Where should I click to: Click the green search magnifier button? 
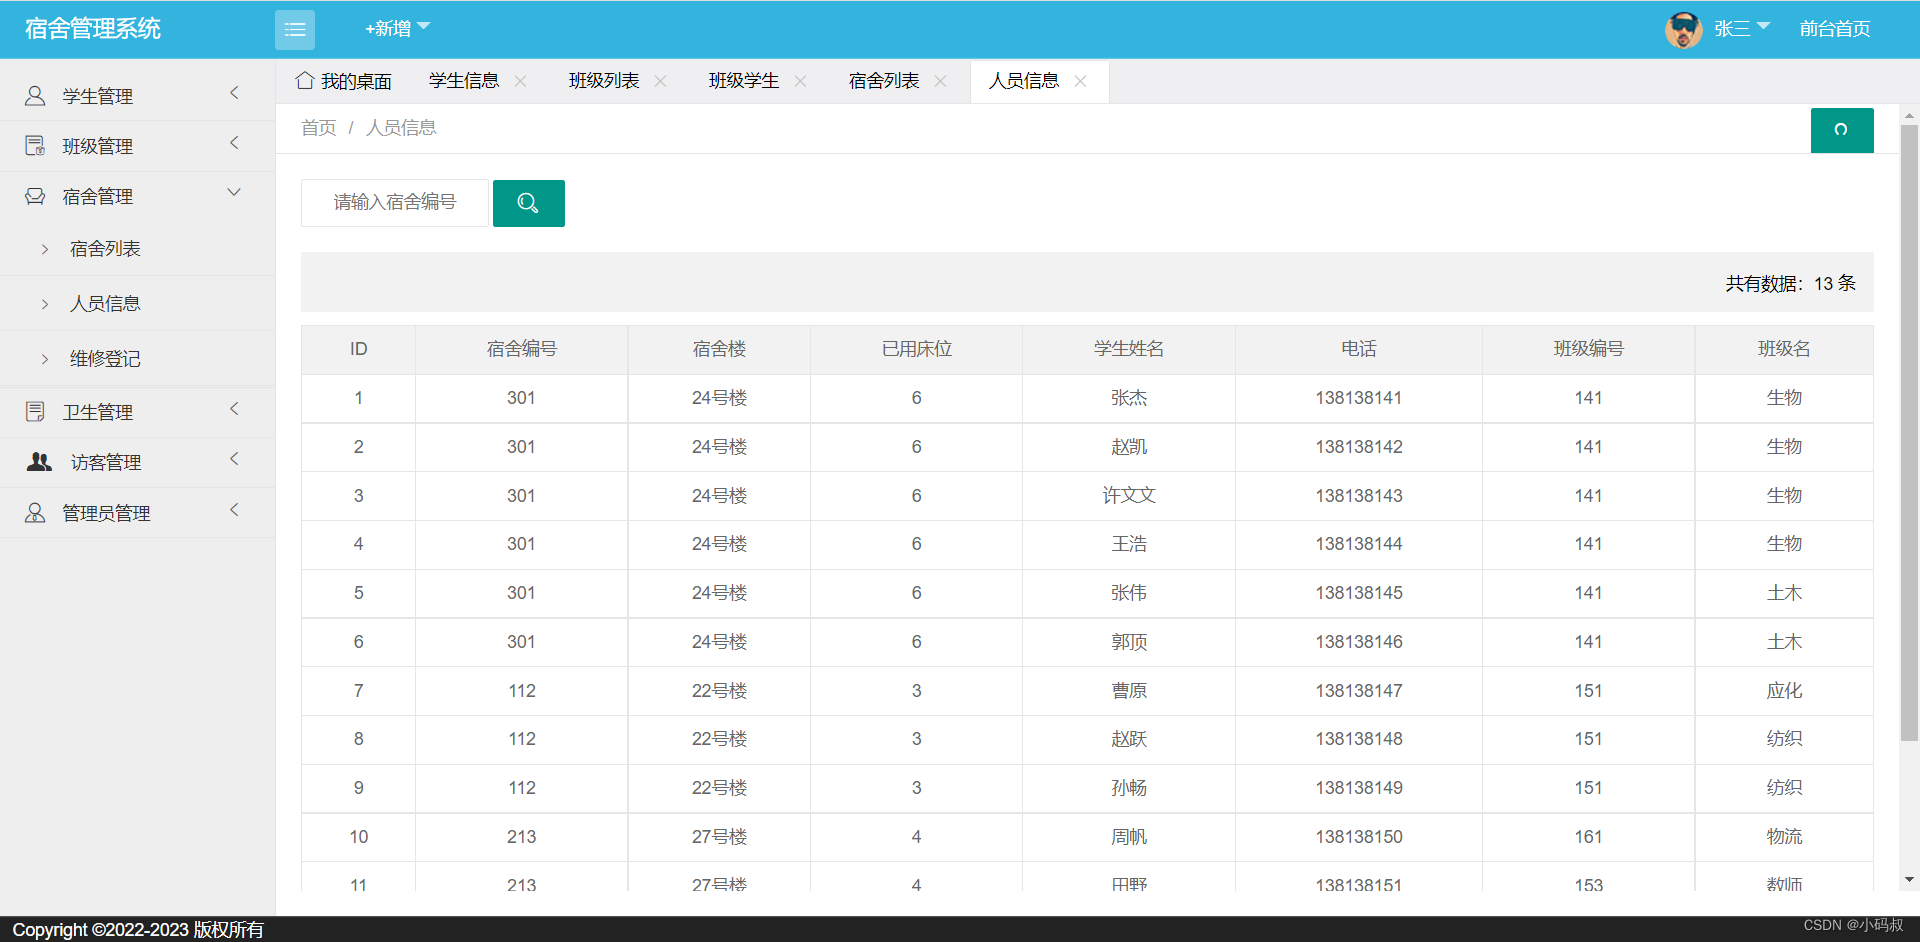528,203
